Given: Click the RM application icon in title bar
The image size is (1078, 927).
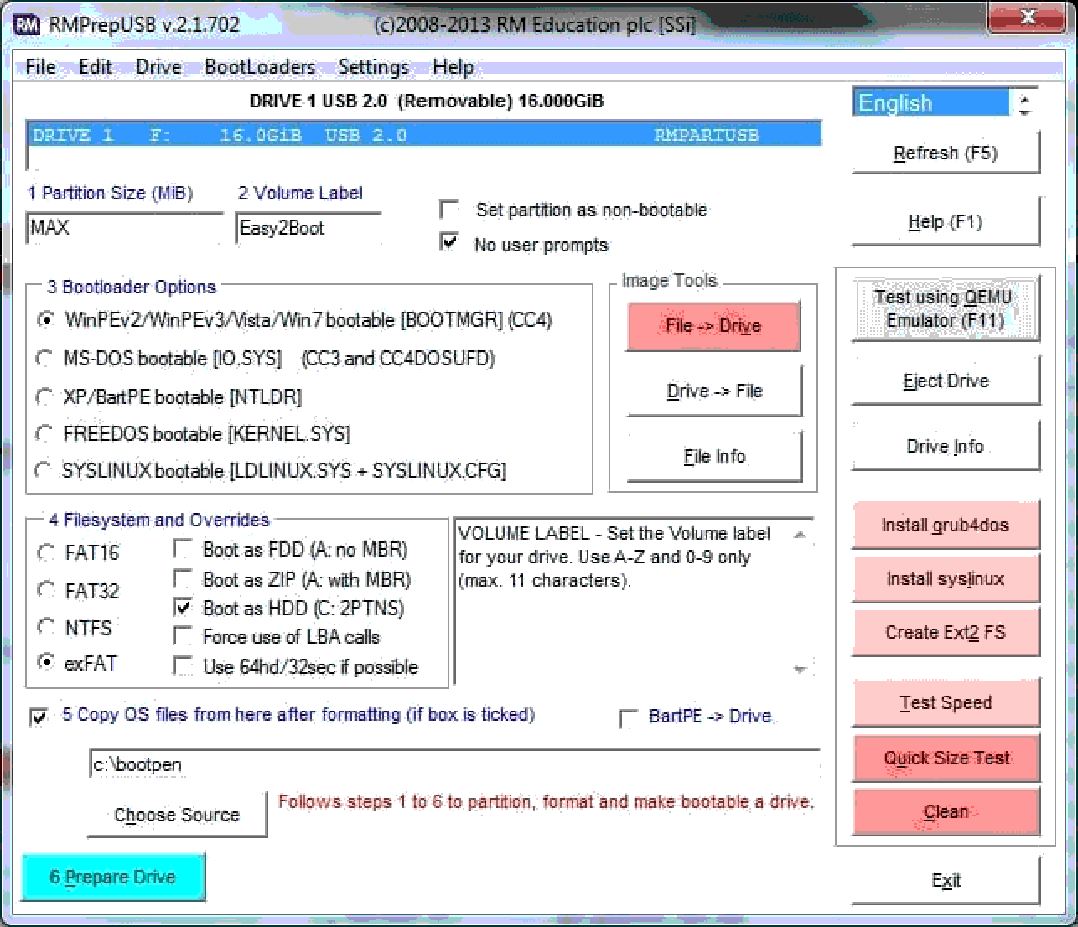Looking at the screenshot, I should coord(27,24).
